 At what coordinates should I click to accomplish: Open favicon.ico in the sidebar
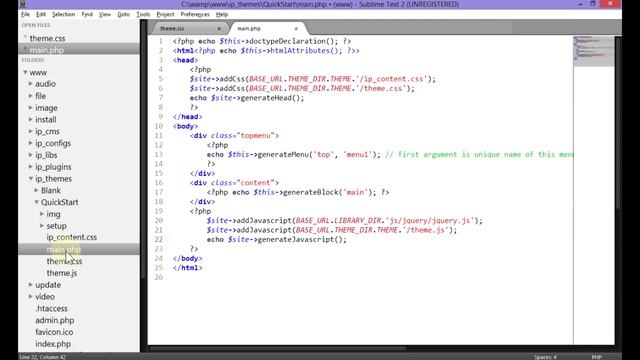54,332
